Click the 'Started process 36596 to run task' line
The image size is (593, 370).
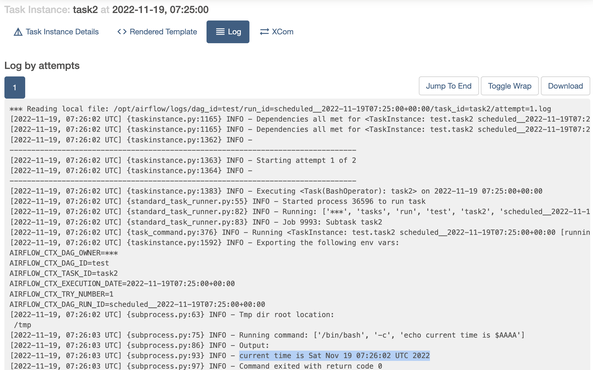(217, 201)
